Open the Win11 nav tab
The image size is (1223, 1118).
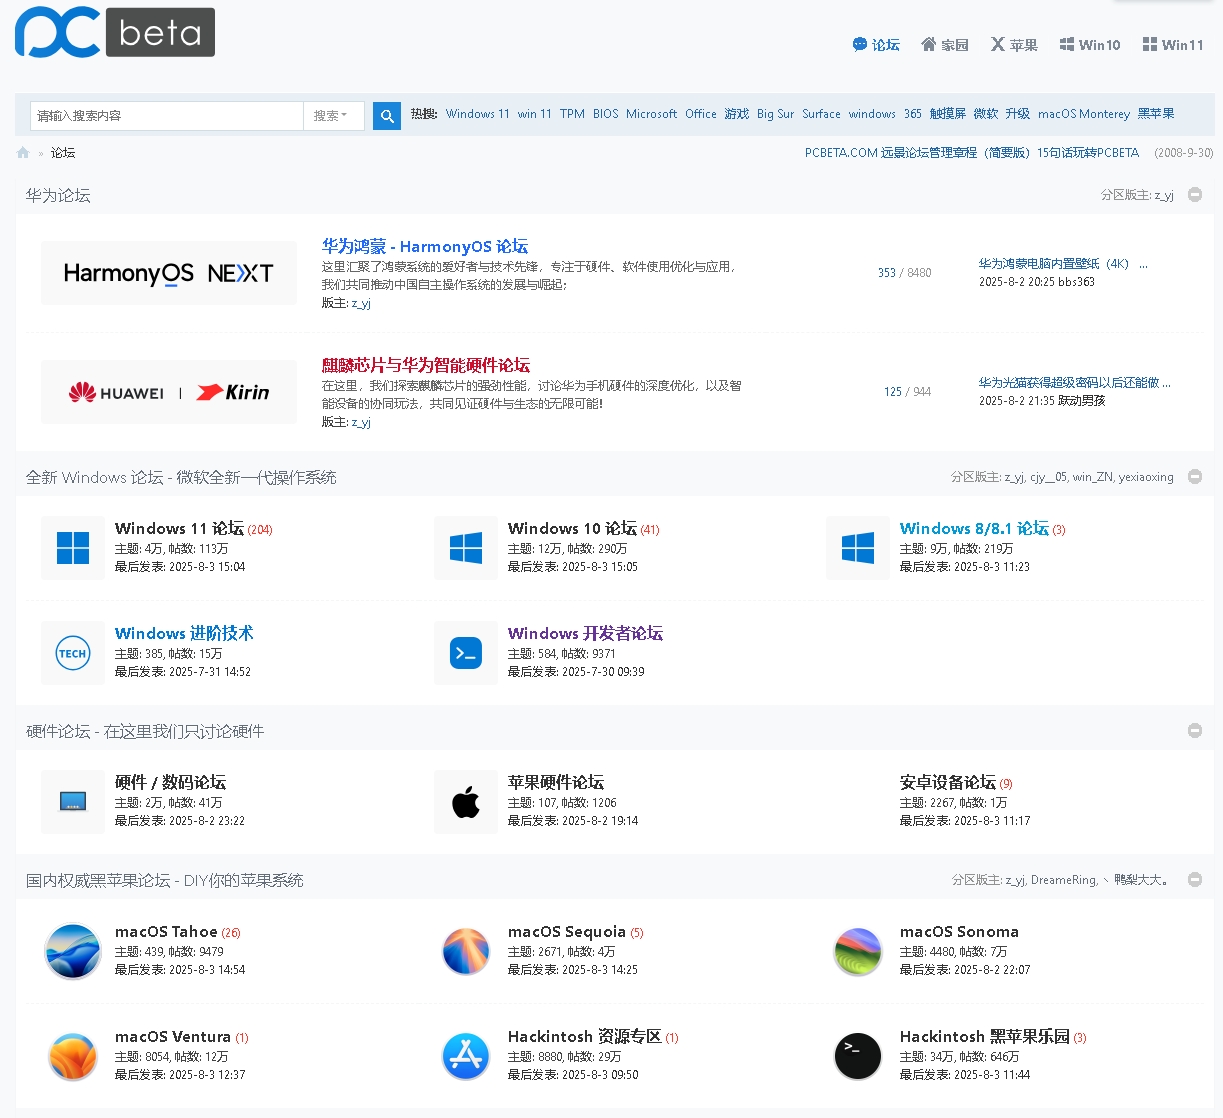coord(1173,45)
